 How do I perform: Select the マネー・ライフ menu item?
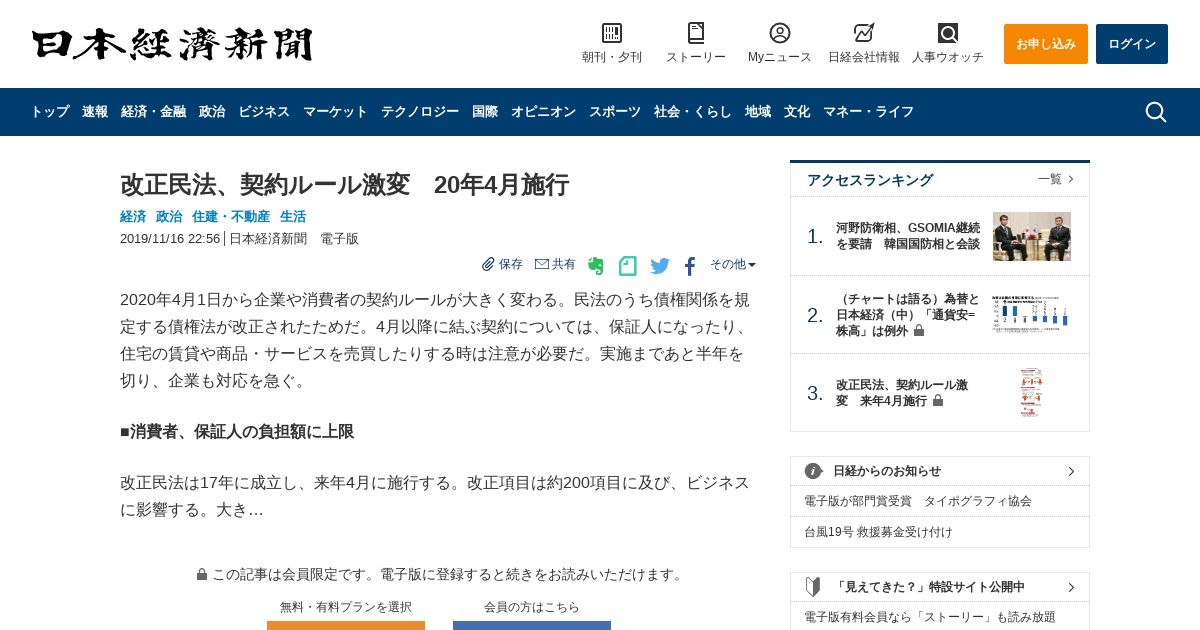click(868, 112)
